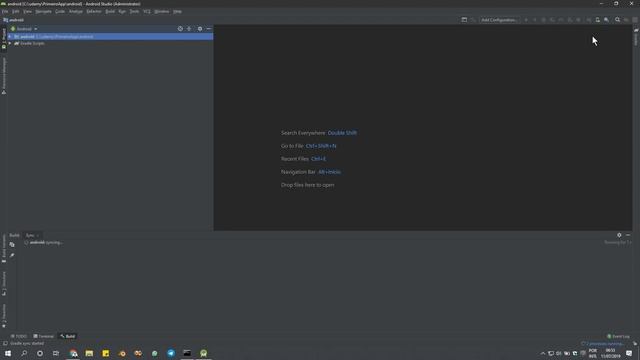Click collapse all icon in Project panel
640x360 pixels.
pos(189,29)
